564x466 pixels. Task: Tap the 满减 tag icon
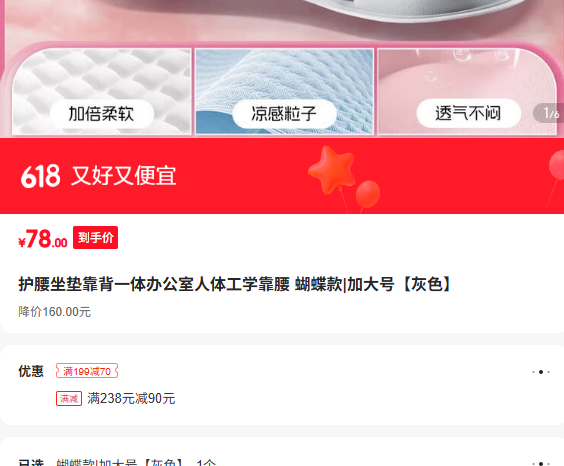tap(69, 398)
